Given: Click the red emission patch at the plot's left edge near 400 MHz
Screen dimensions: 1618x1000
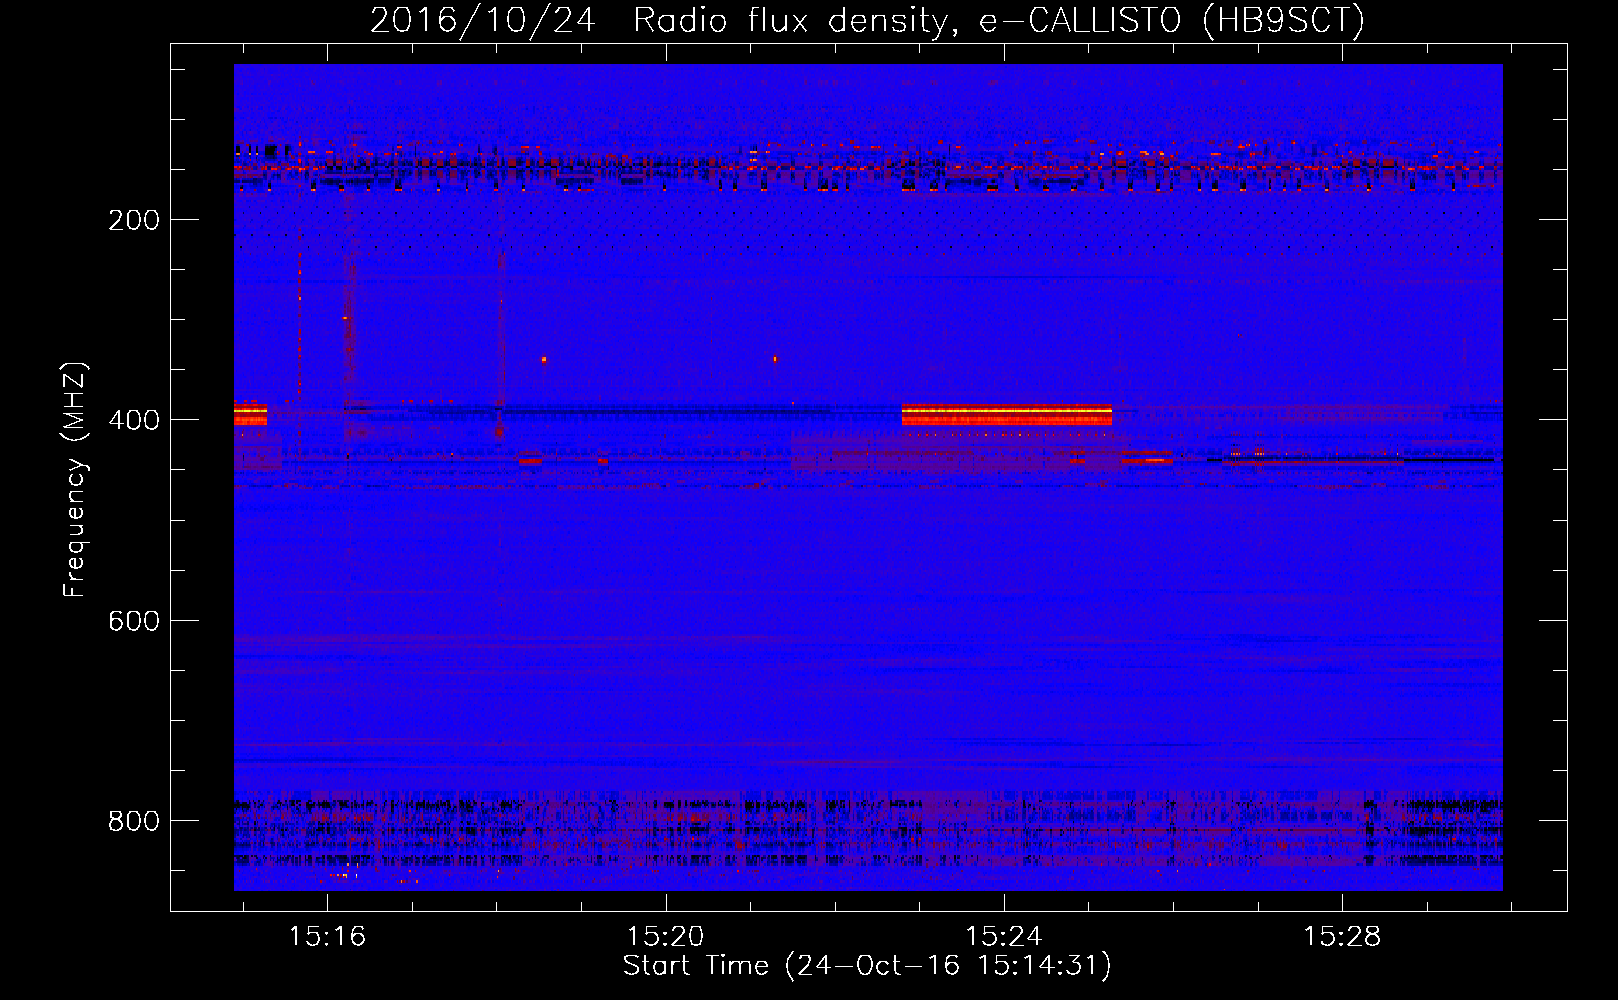Looking at the screenshot, I should 250,413.
